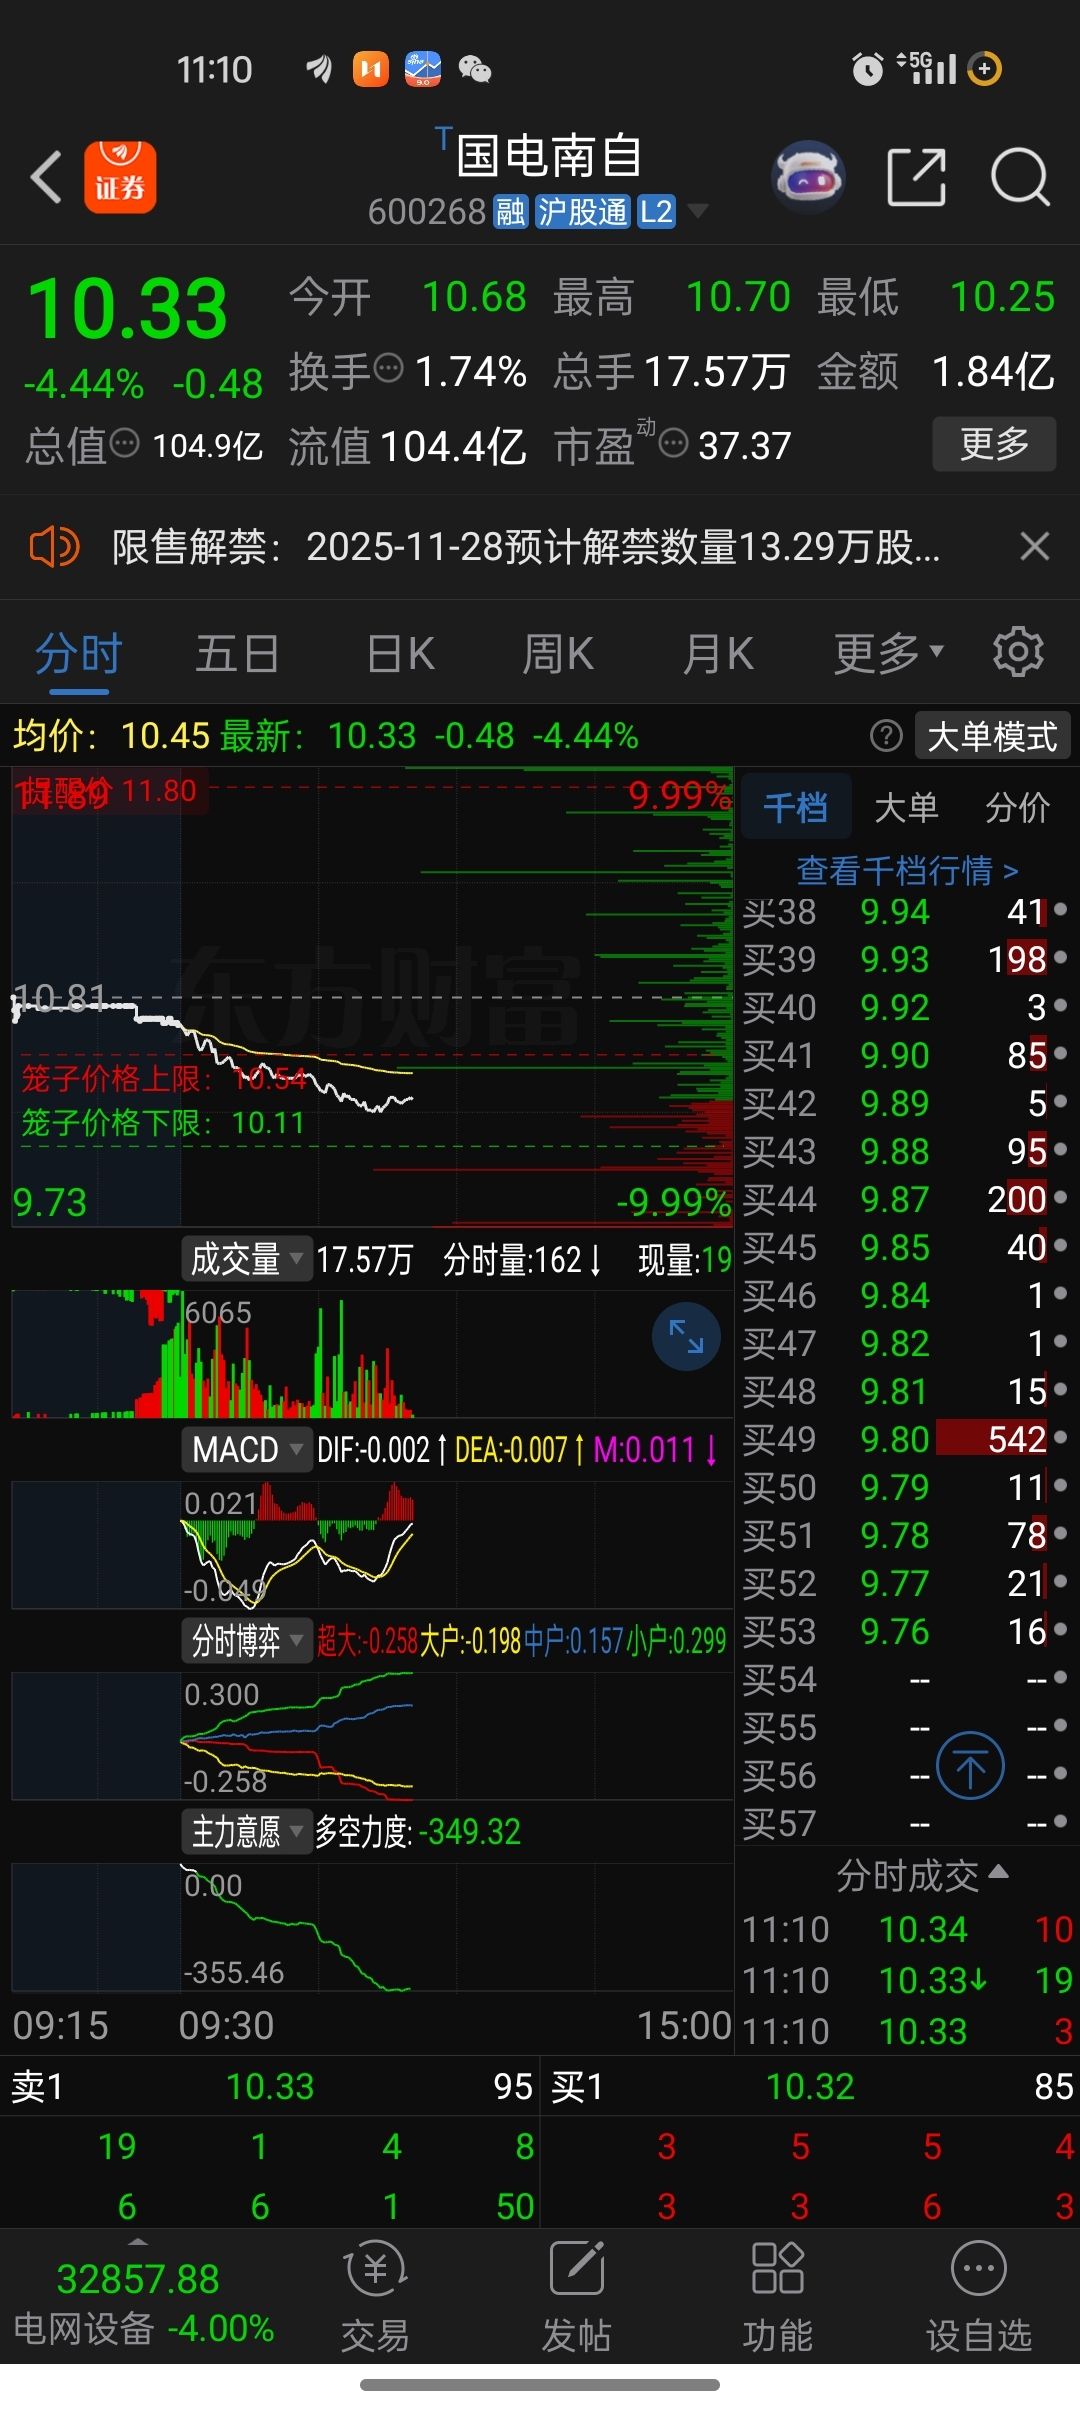The image size is (1080, 2412).
Task: Open the orange 证券 securities icon
Action: (120, 177)
